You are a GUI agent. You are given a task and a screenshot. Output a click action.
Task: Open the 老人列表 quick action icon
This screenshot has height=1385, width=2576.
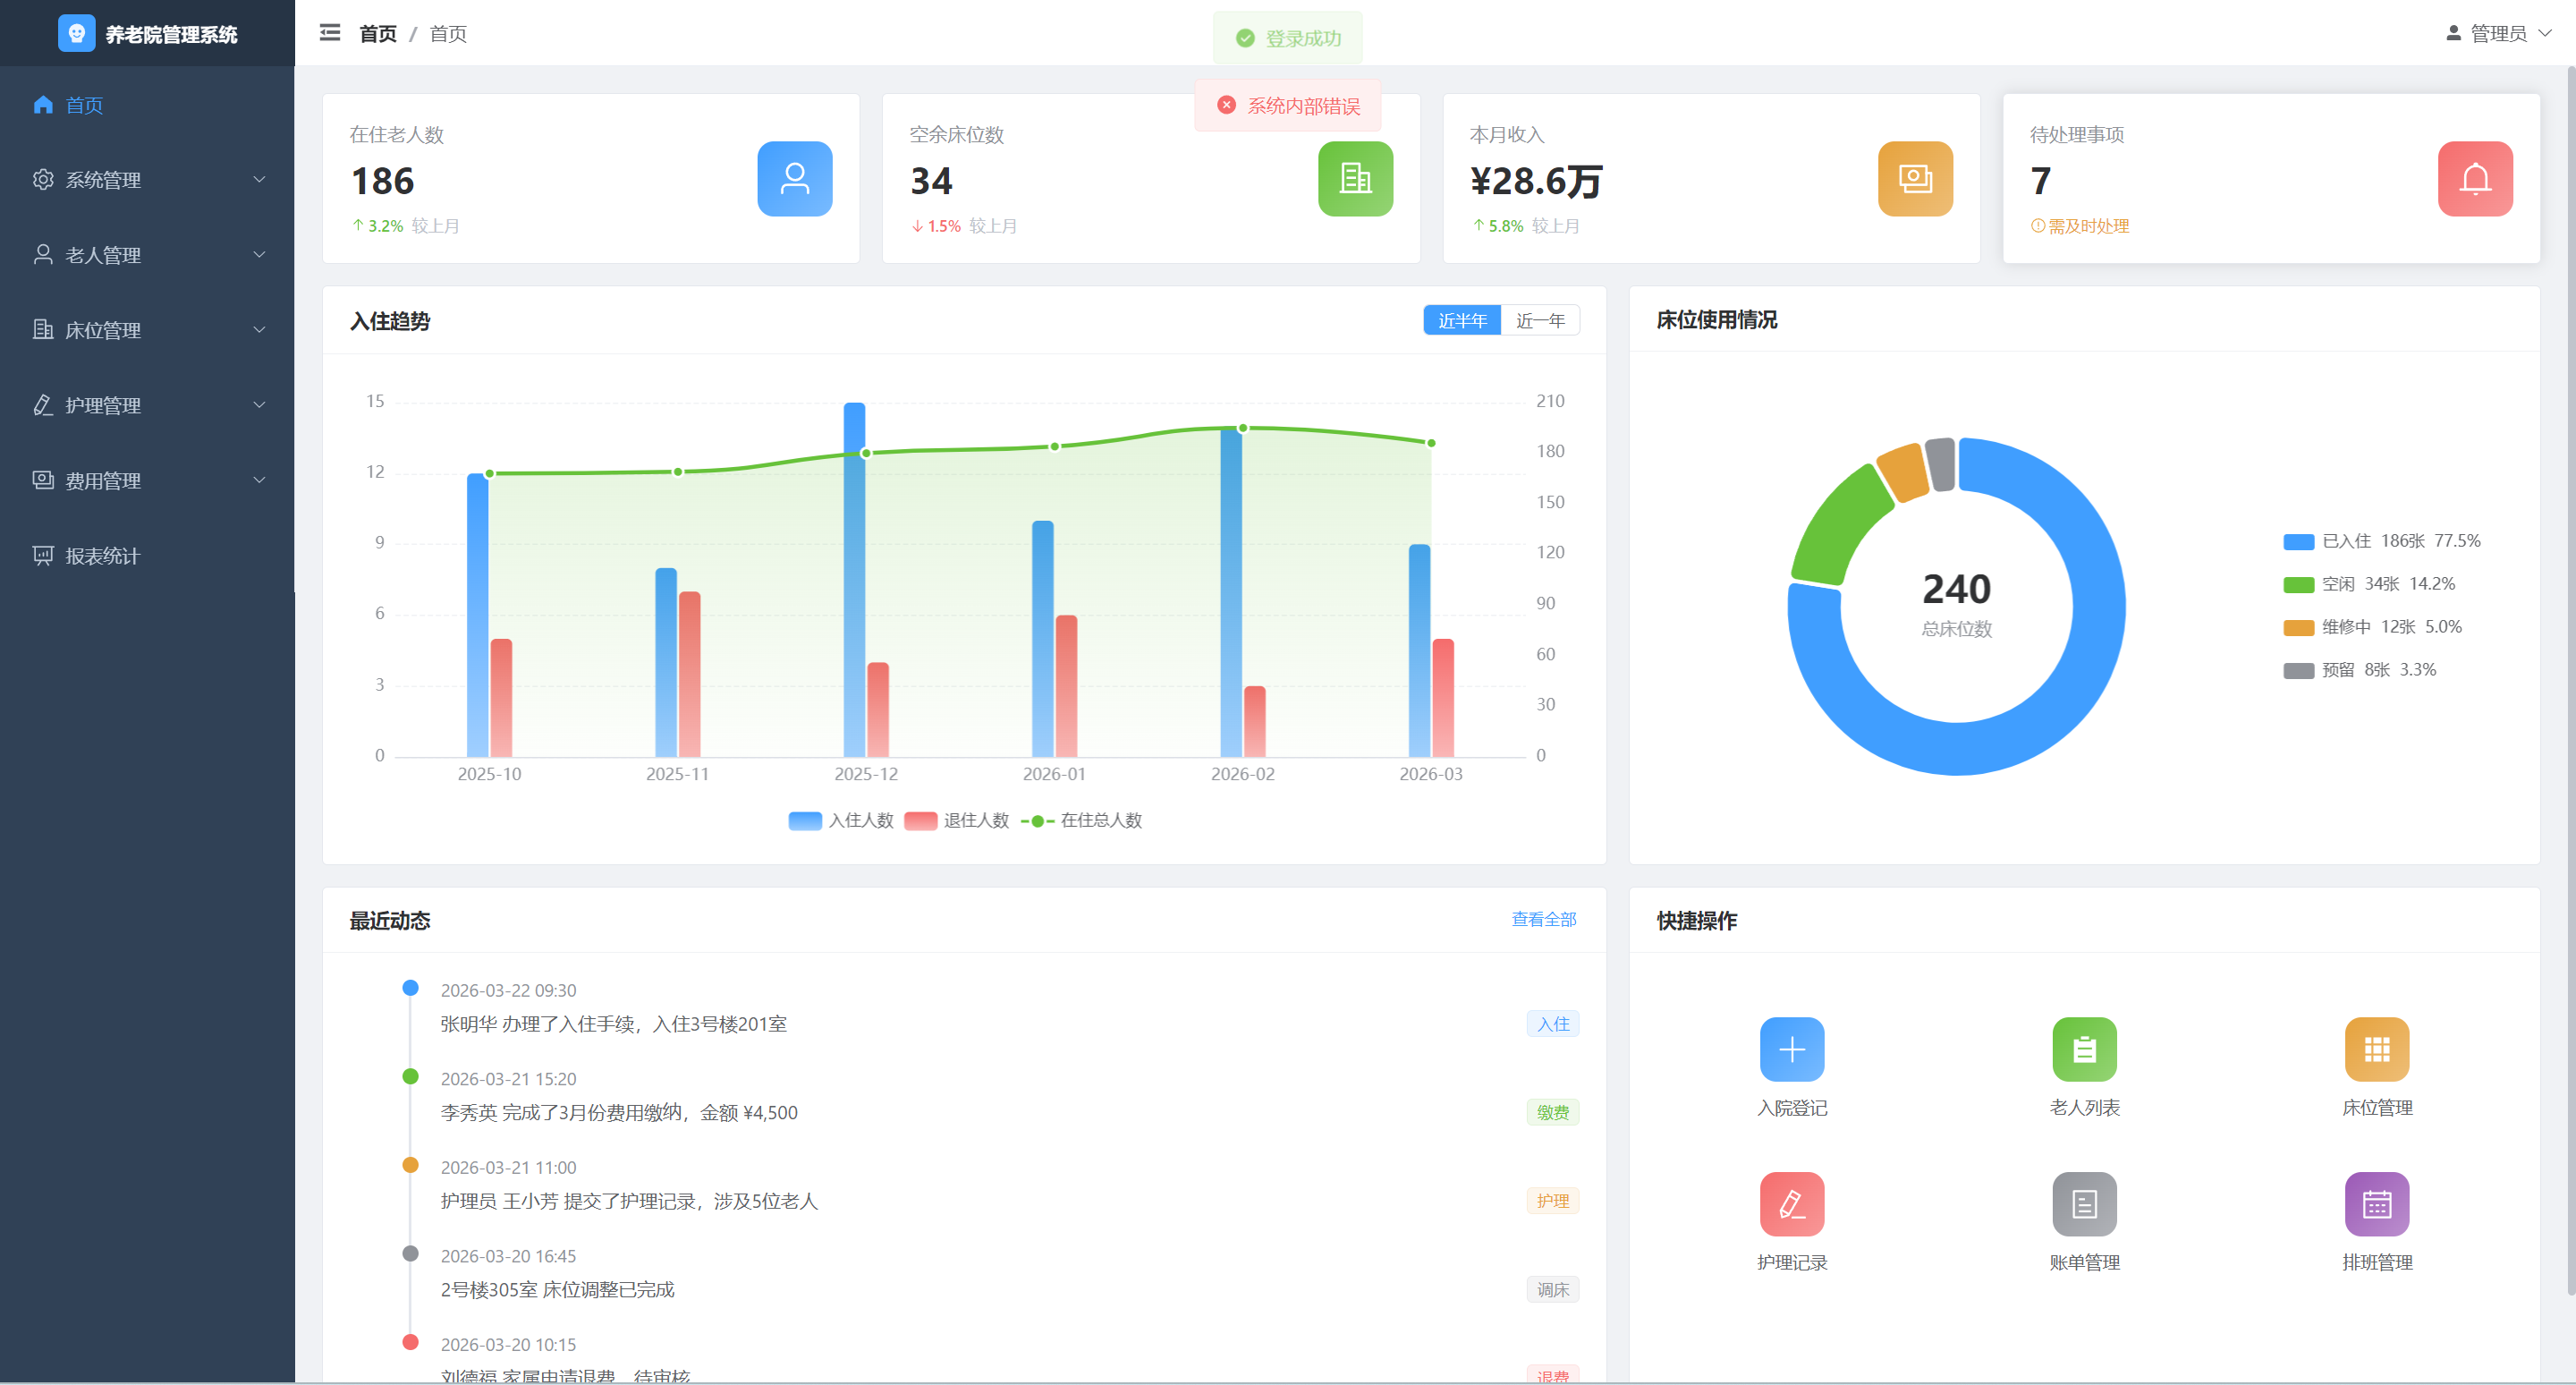[2084, 1049]
